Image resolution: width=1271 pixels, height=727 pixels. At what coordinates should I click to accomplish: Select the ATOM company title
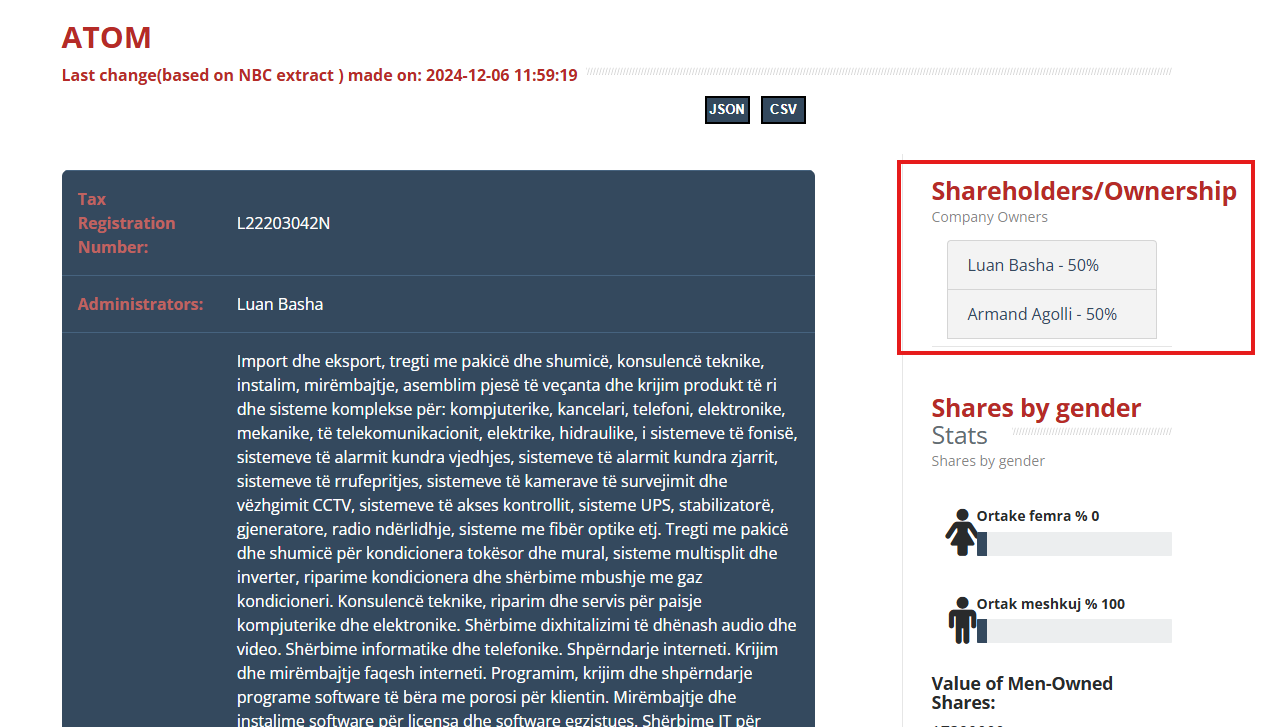tap(106, 38)
